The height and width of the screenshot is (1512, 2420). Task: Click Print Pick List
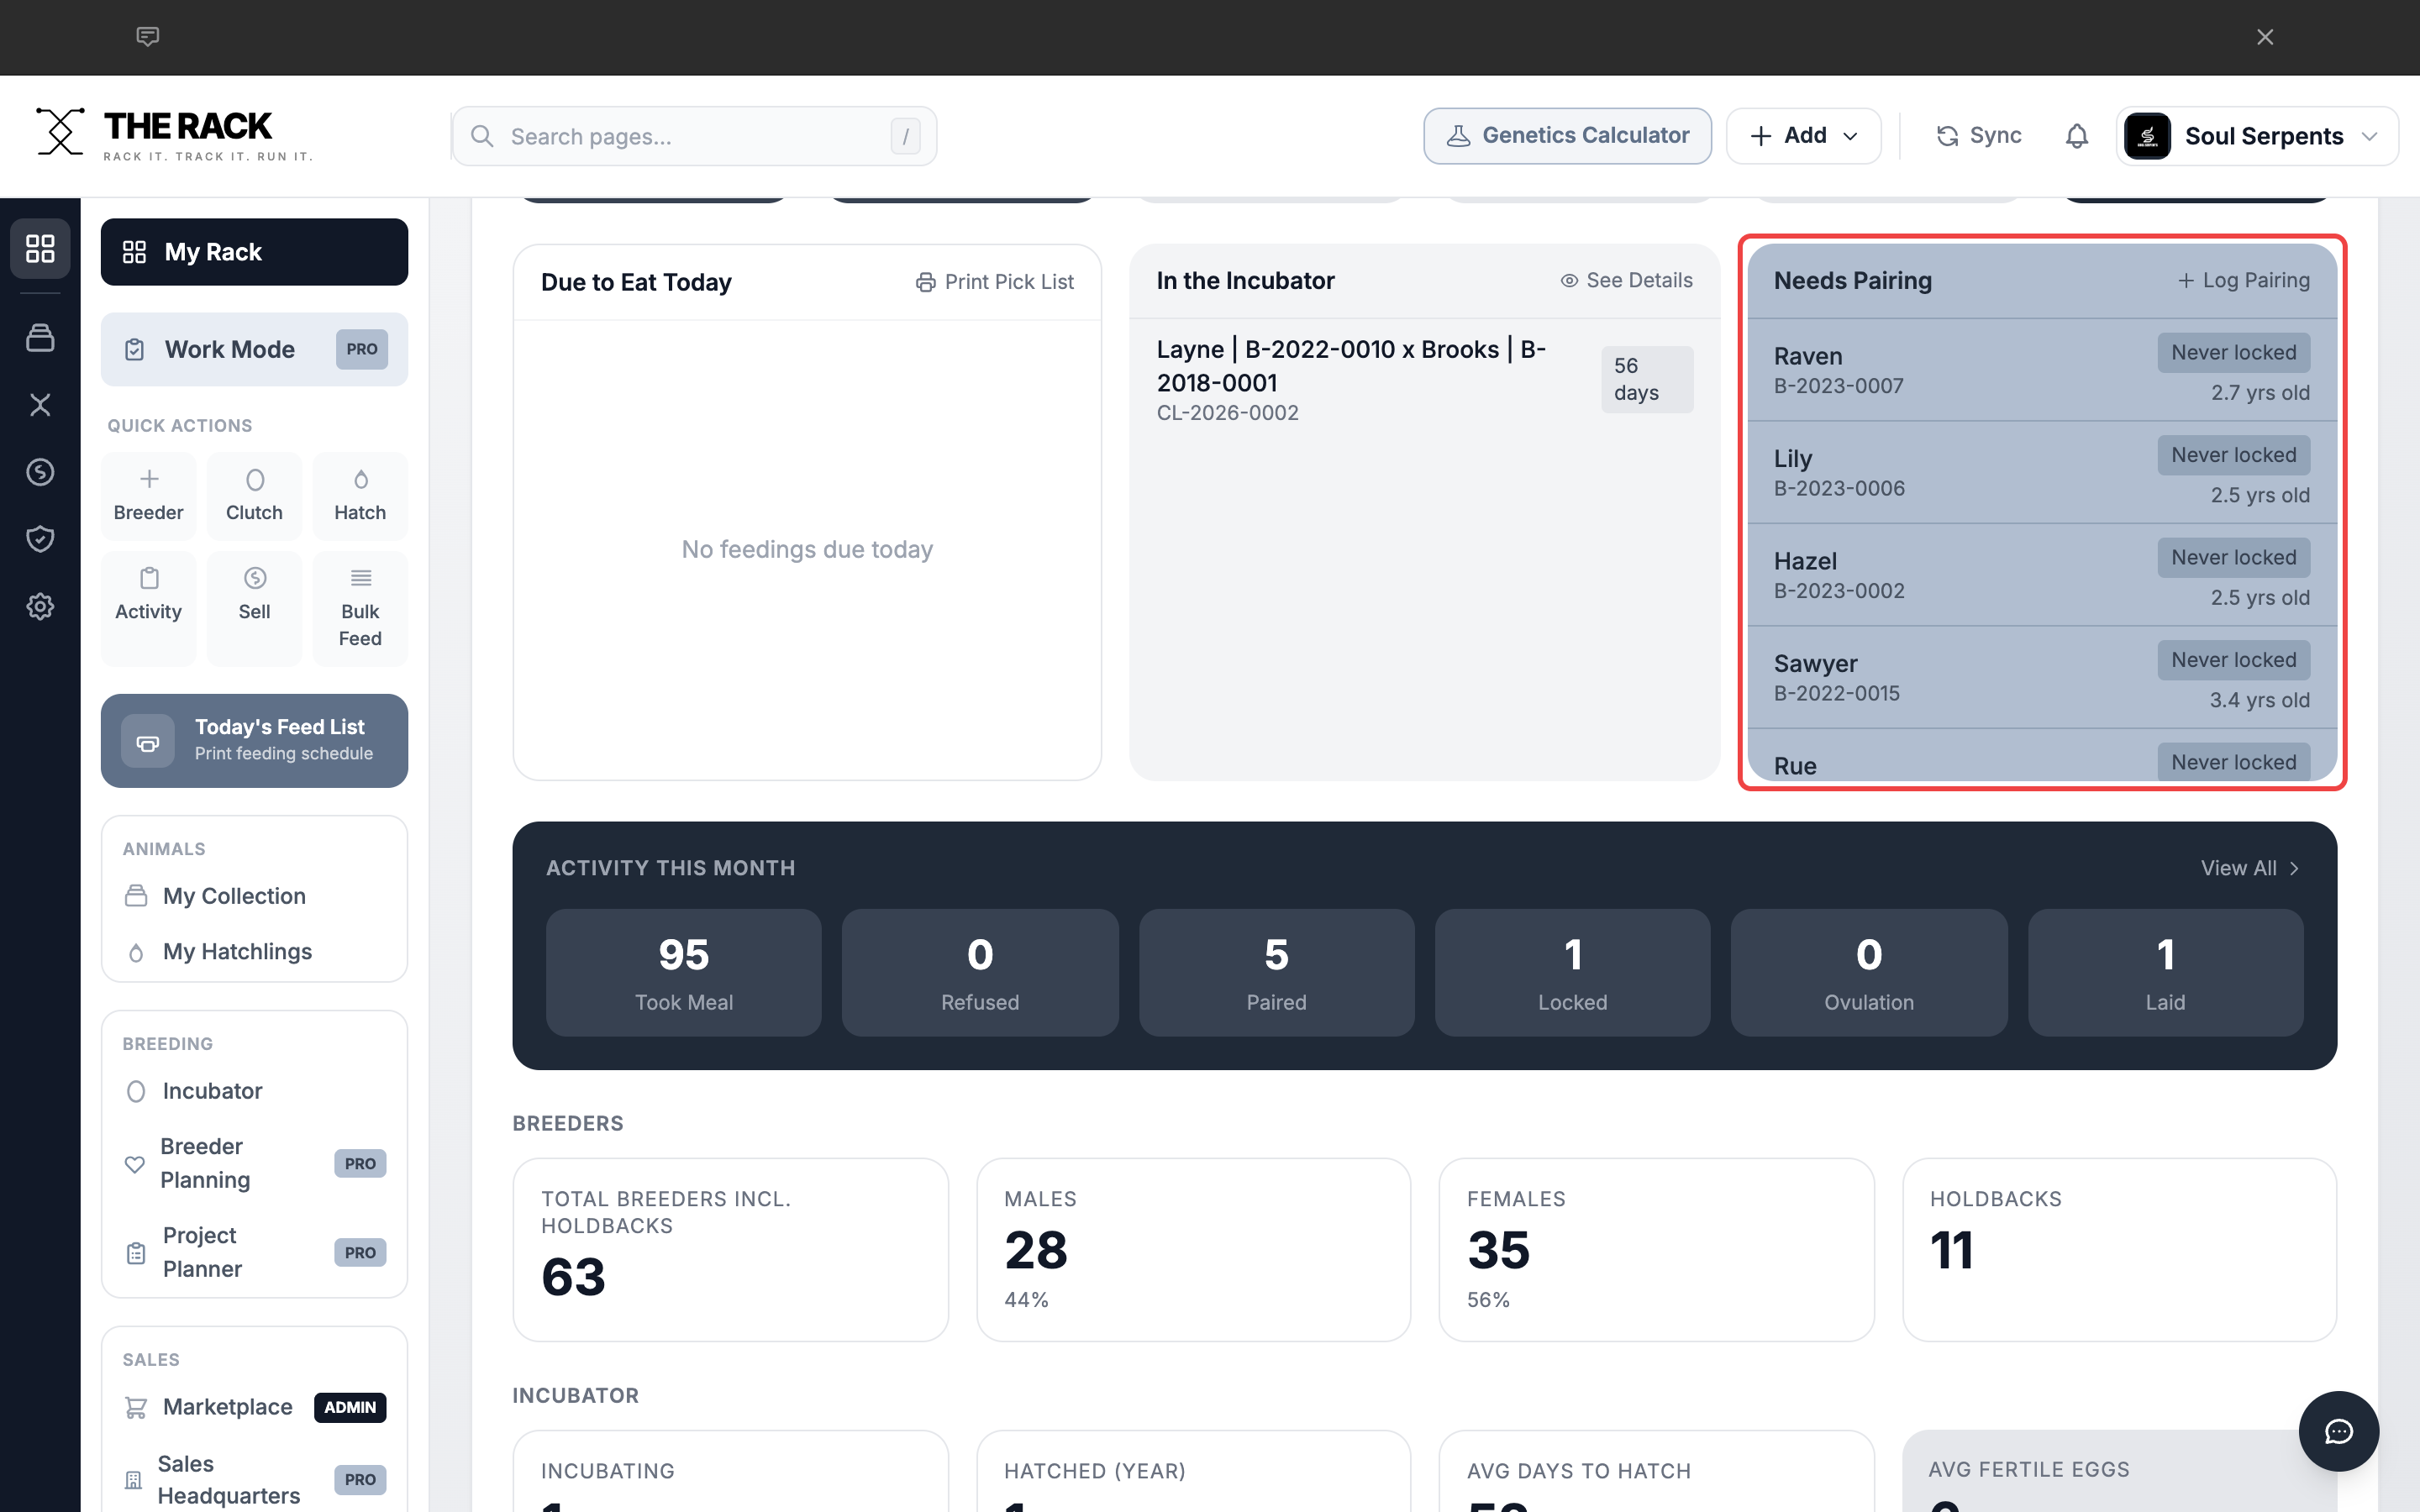point(994,283)
